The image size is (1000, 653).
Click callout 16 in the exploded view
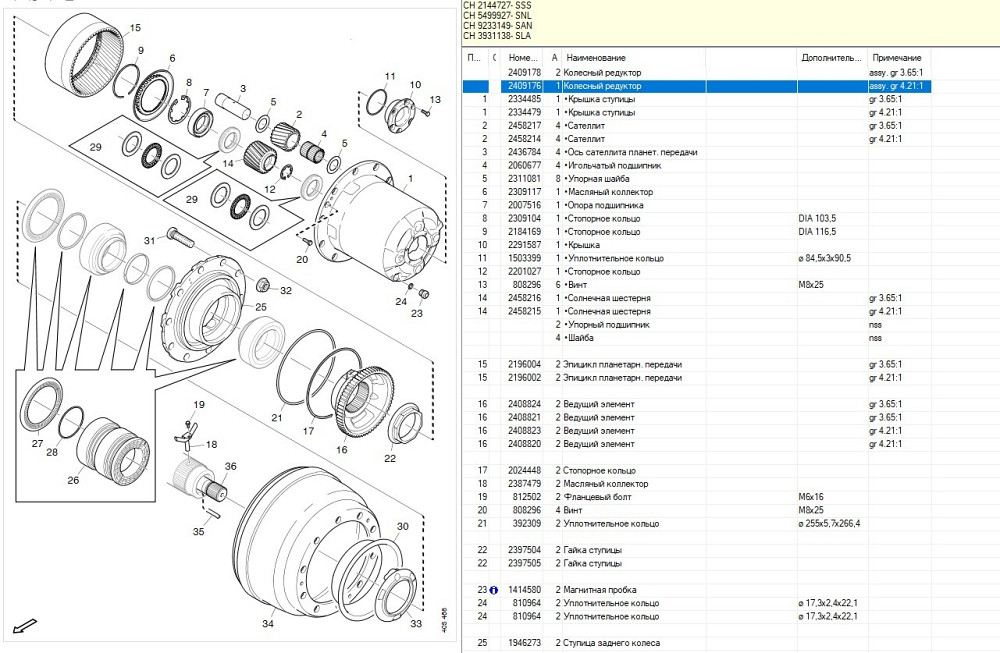[342, 450]
